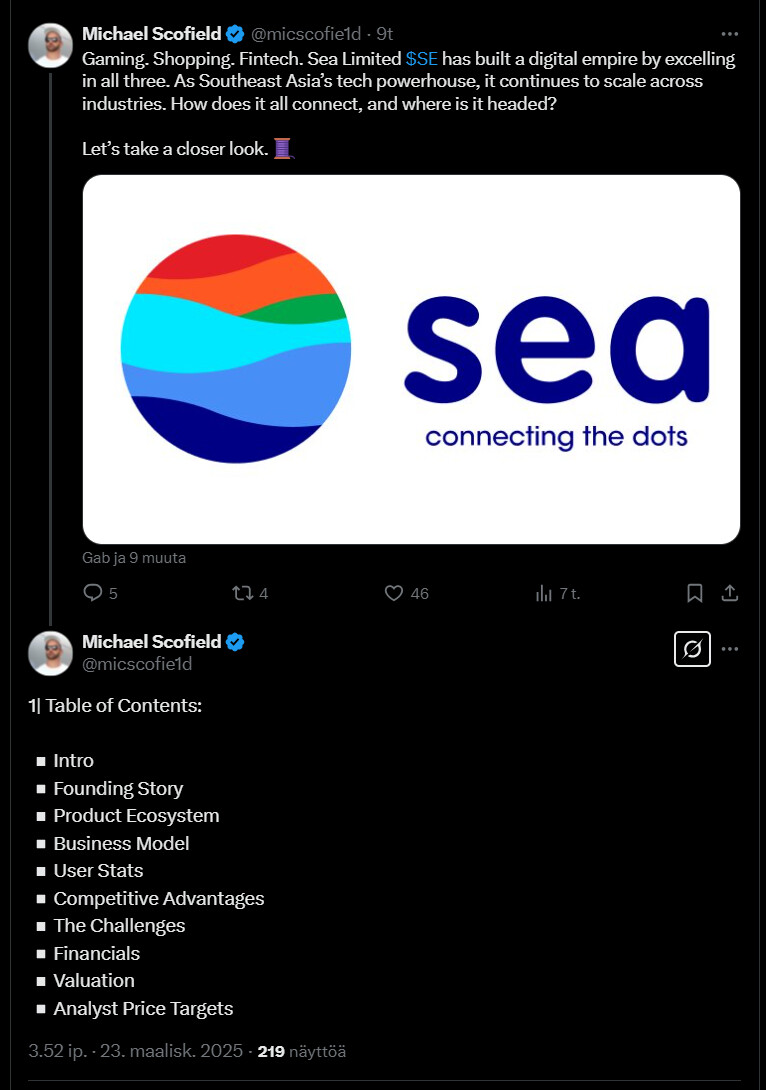Bookmark the Sea Limited thread
The width and height of the screenshot is (766, 1090).
point(695,593)
